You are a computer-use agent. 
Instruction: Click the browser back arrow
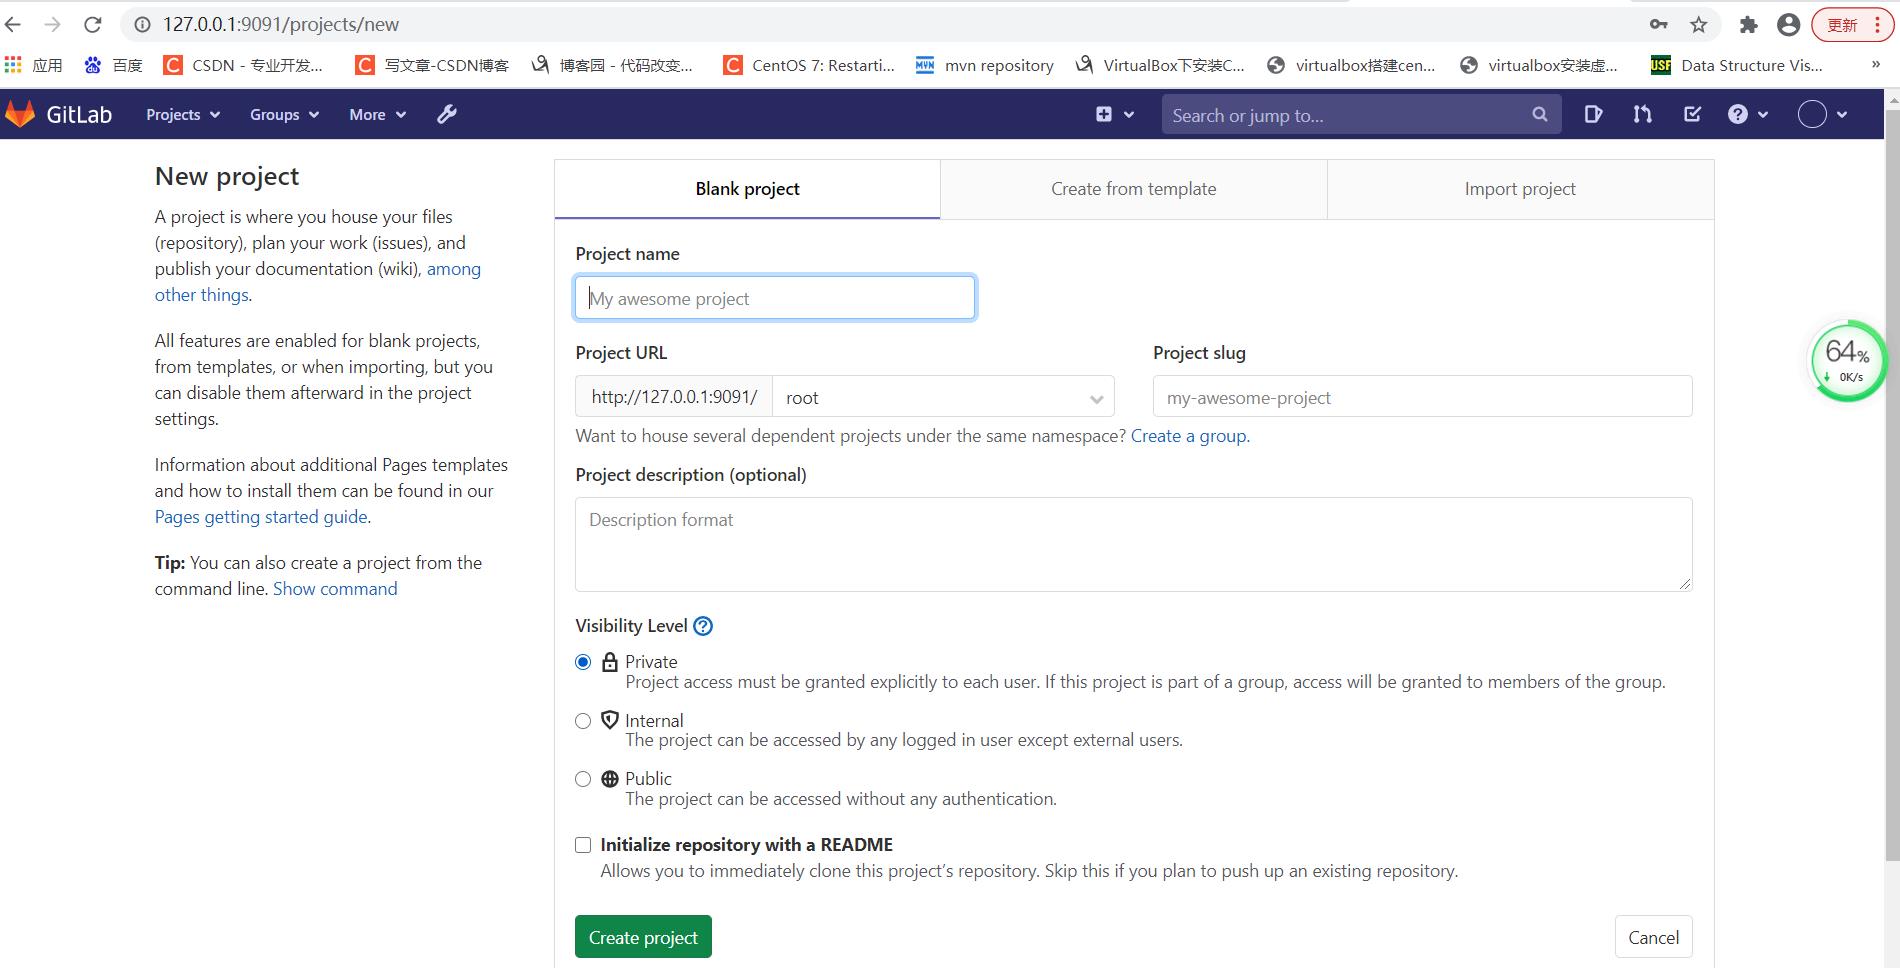pos(14,24)
